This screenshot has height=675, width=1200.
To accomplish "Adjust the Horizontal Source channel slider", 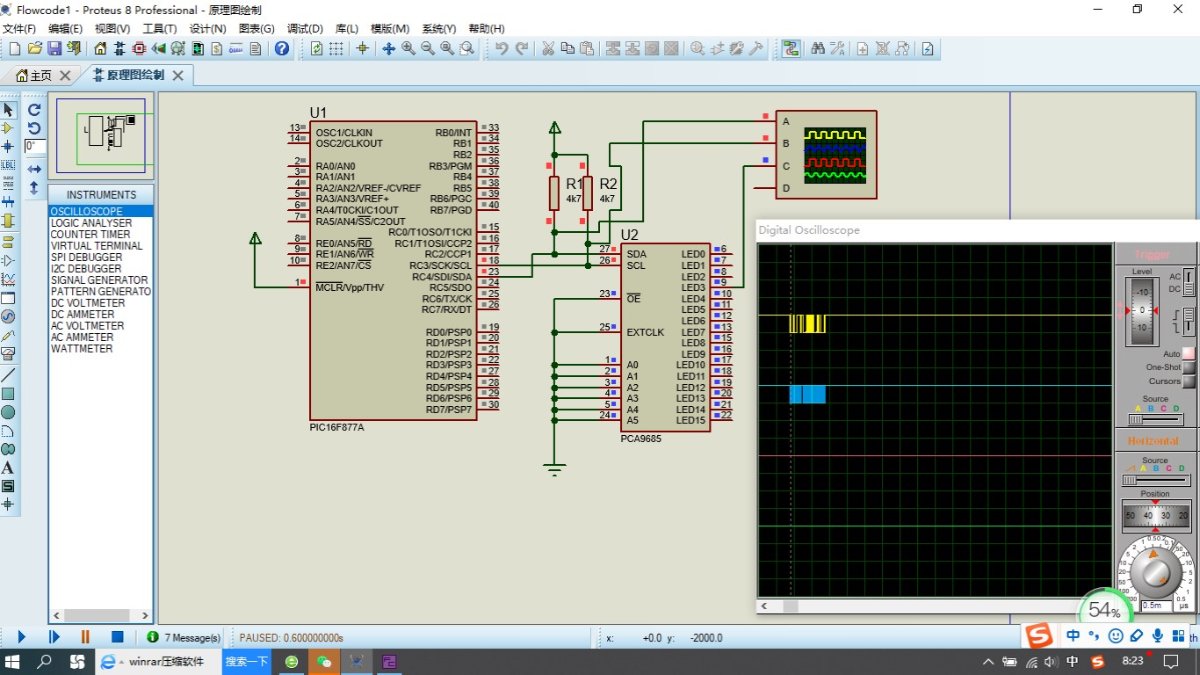I will point(1154,480).
